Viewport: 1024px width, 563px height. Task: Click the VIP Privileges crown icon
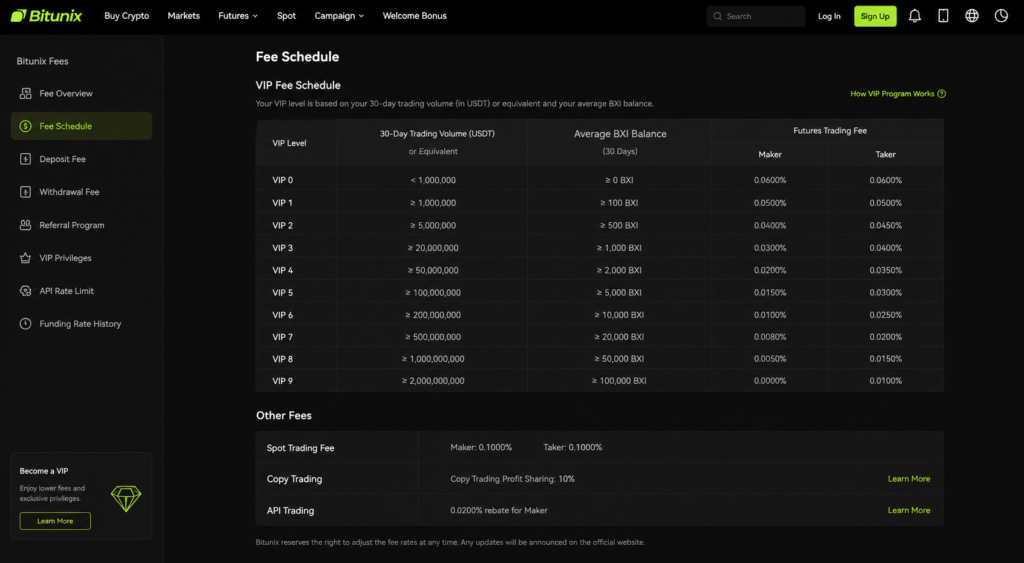25,258
